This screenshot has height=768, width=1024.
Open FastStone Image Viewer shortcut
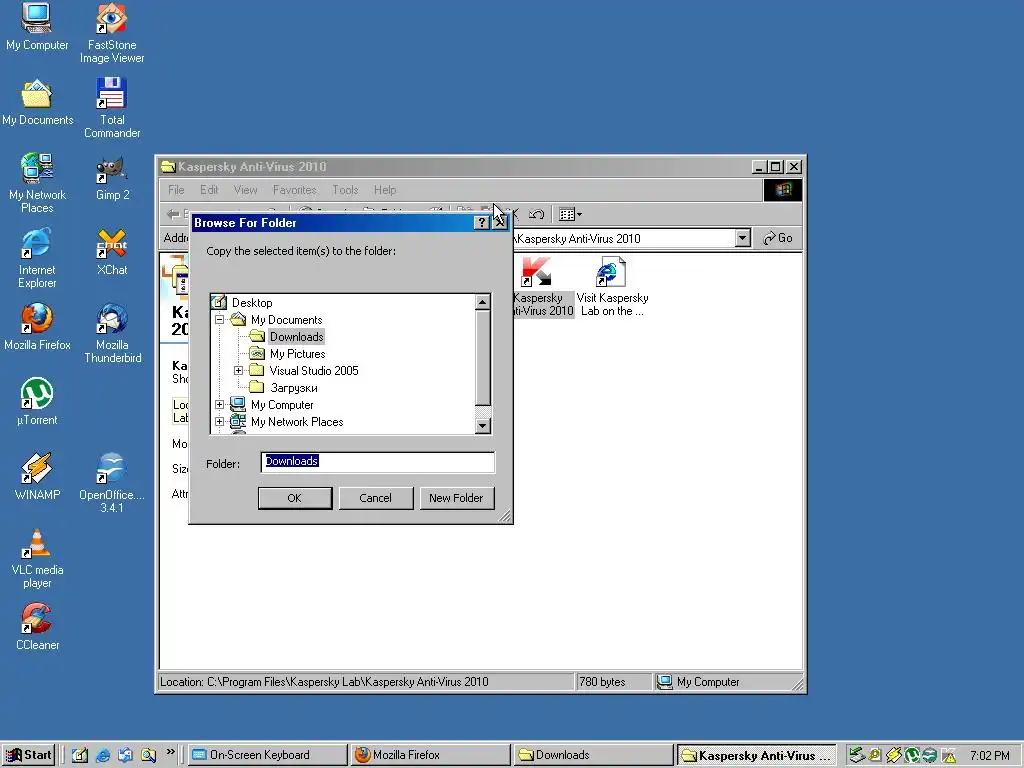112,33
